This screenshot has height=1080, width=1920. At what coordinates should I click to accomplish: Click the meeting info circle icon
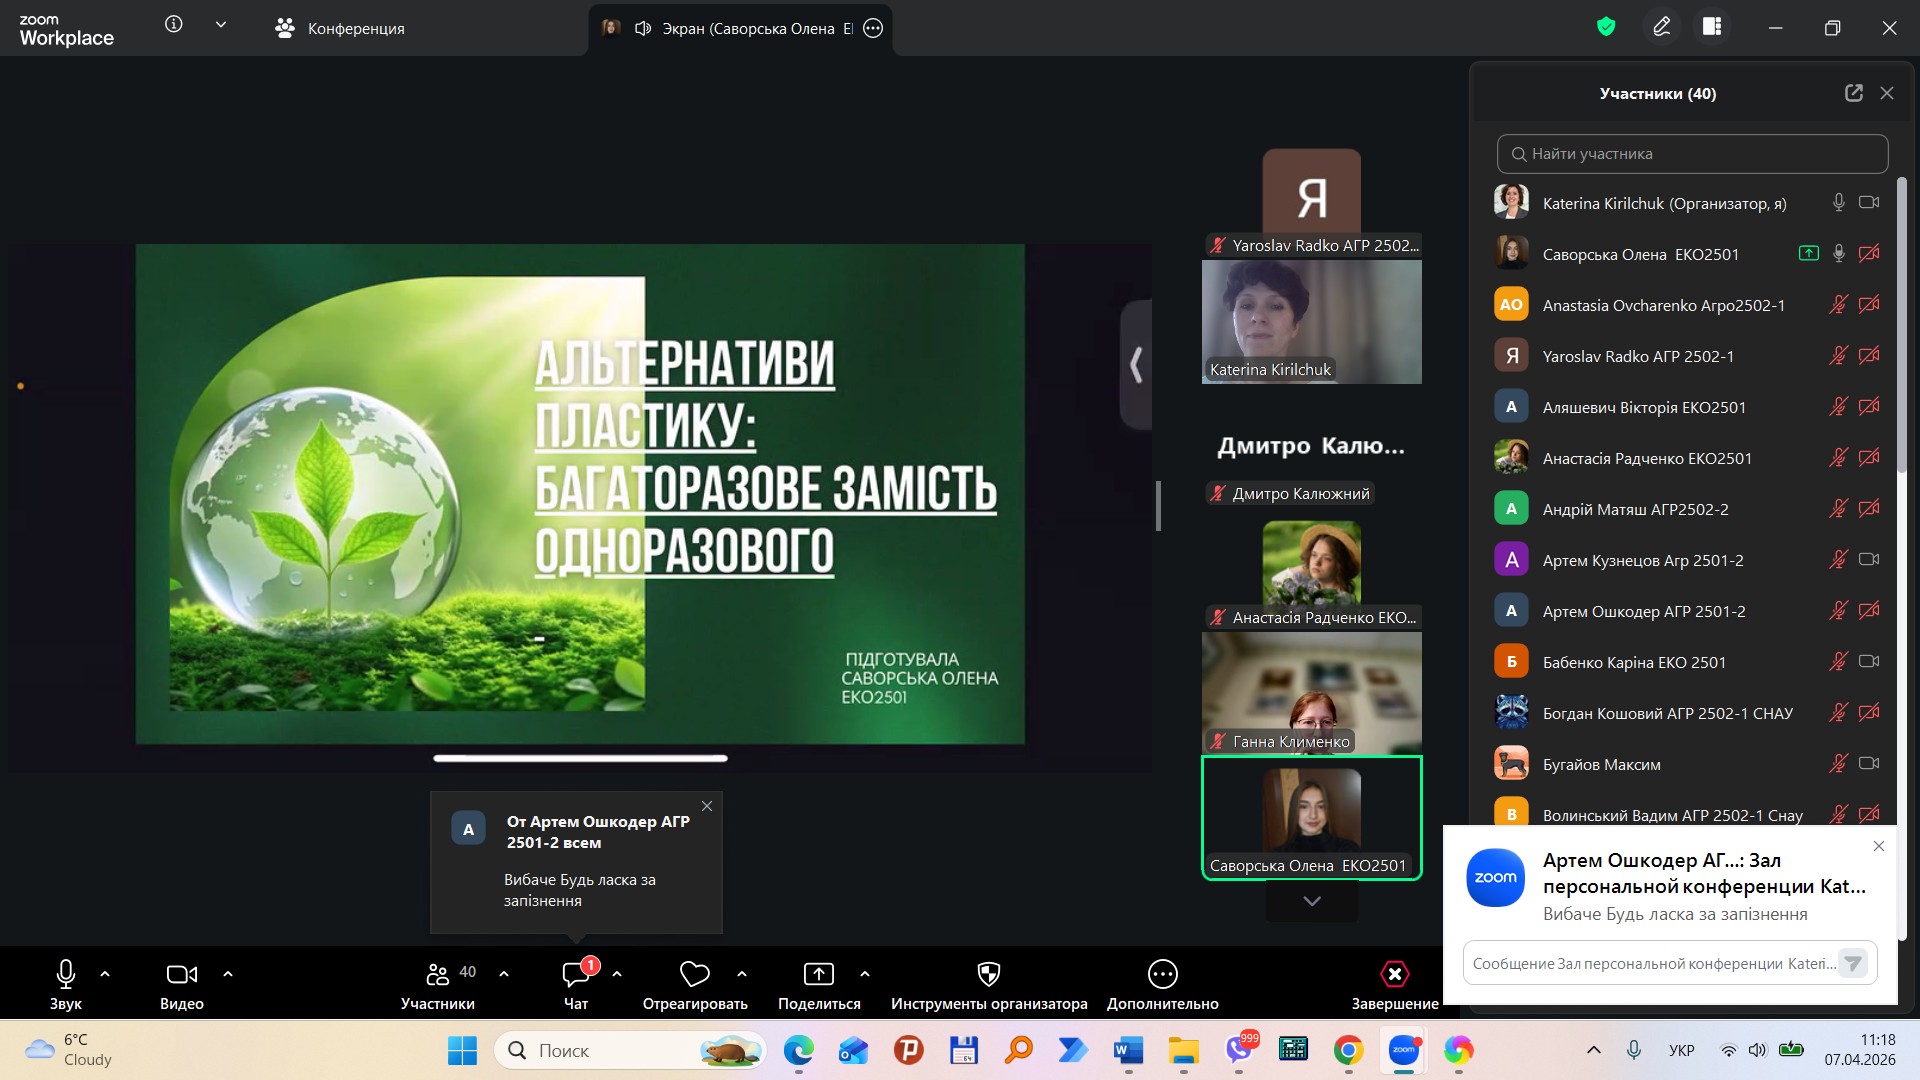174,25
